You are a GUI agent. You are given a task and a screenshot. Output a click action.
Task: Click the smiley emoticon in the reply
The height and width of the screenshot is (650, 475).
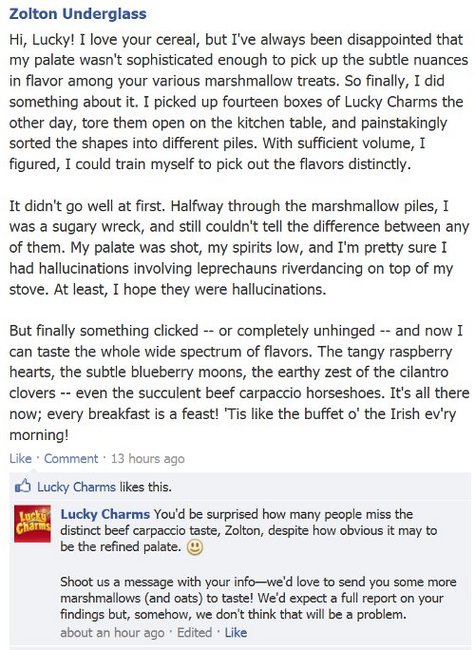point(195,547)
